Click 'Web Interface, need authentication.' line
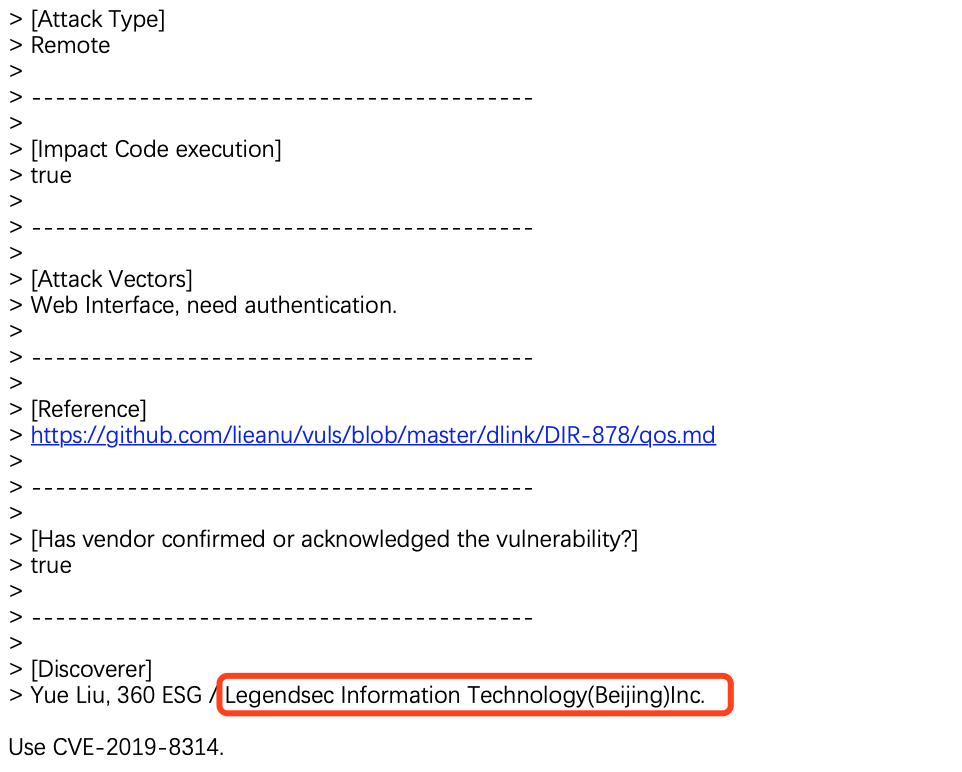The width and height of the screenshot is (962, 772). click(x=214, y=306)
